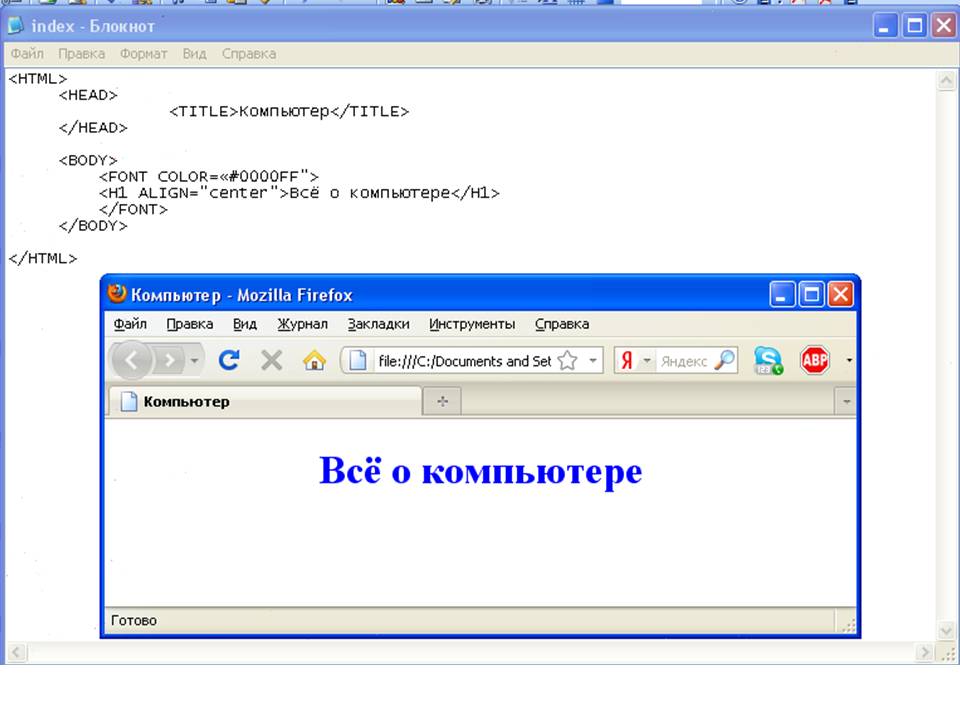Expand the address bar URL dropdown

pos(592,361)
